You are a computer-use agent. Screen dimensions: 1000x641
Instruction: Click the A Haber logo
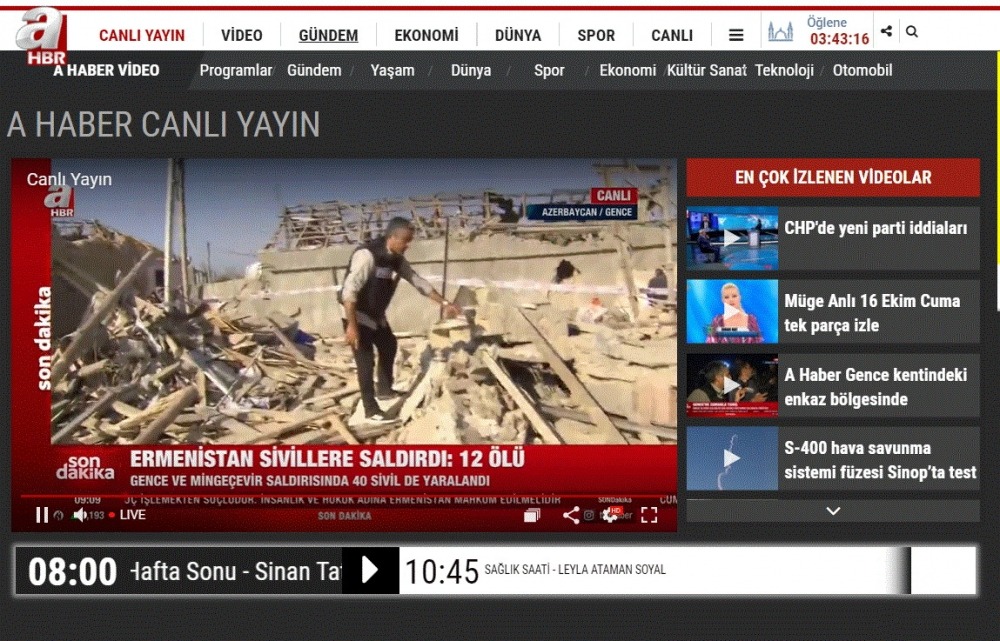[41, 34]
